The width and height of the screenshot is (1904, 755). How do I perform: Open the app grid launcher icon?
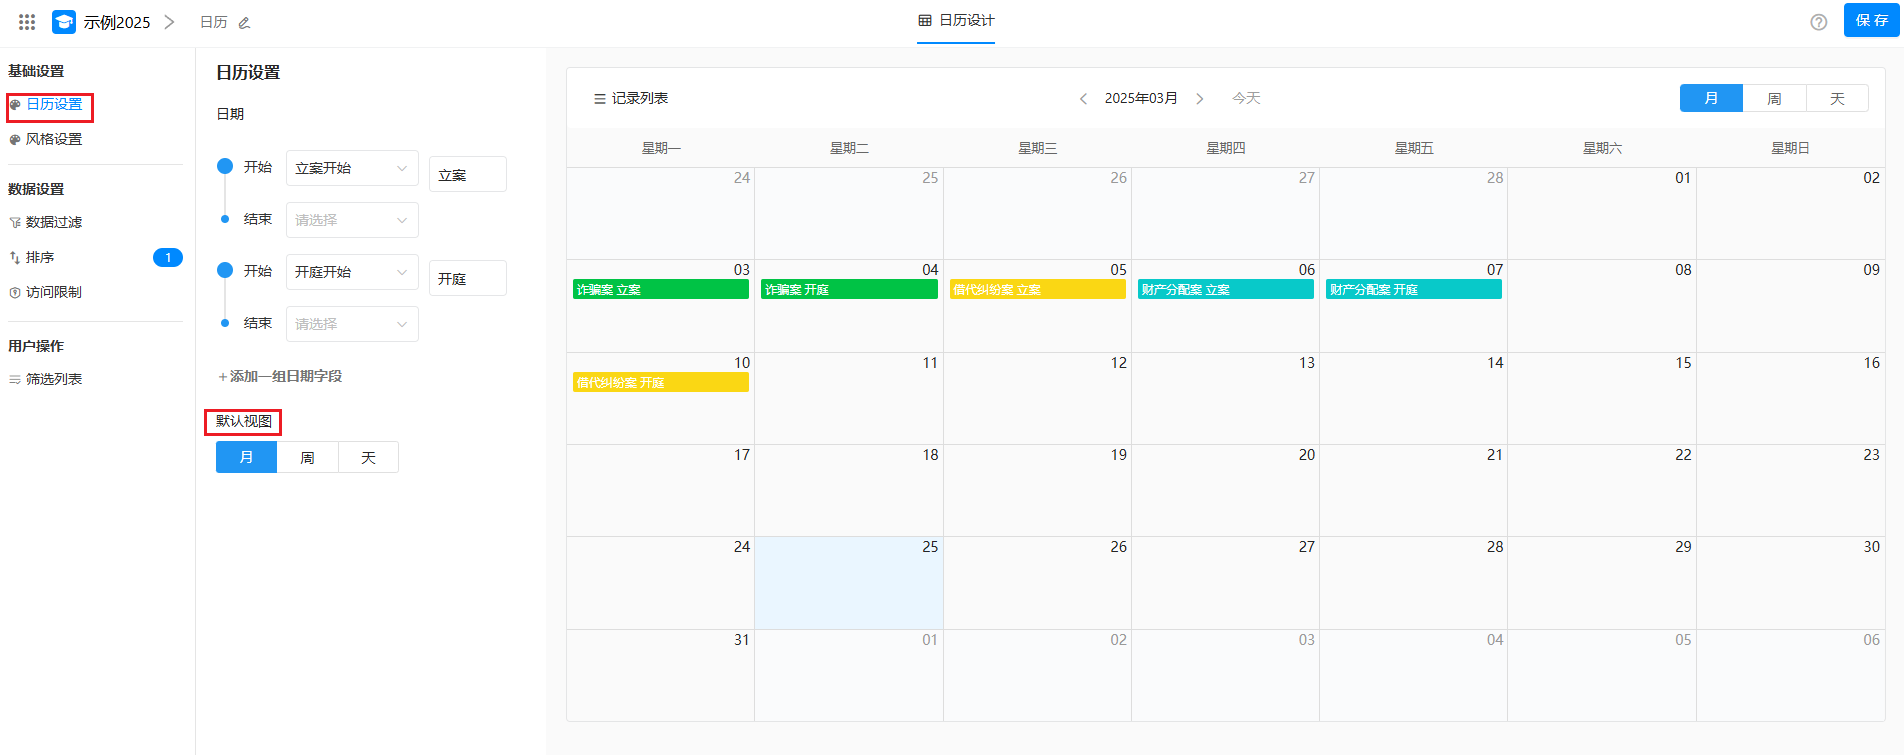click(27, 22)
